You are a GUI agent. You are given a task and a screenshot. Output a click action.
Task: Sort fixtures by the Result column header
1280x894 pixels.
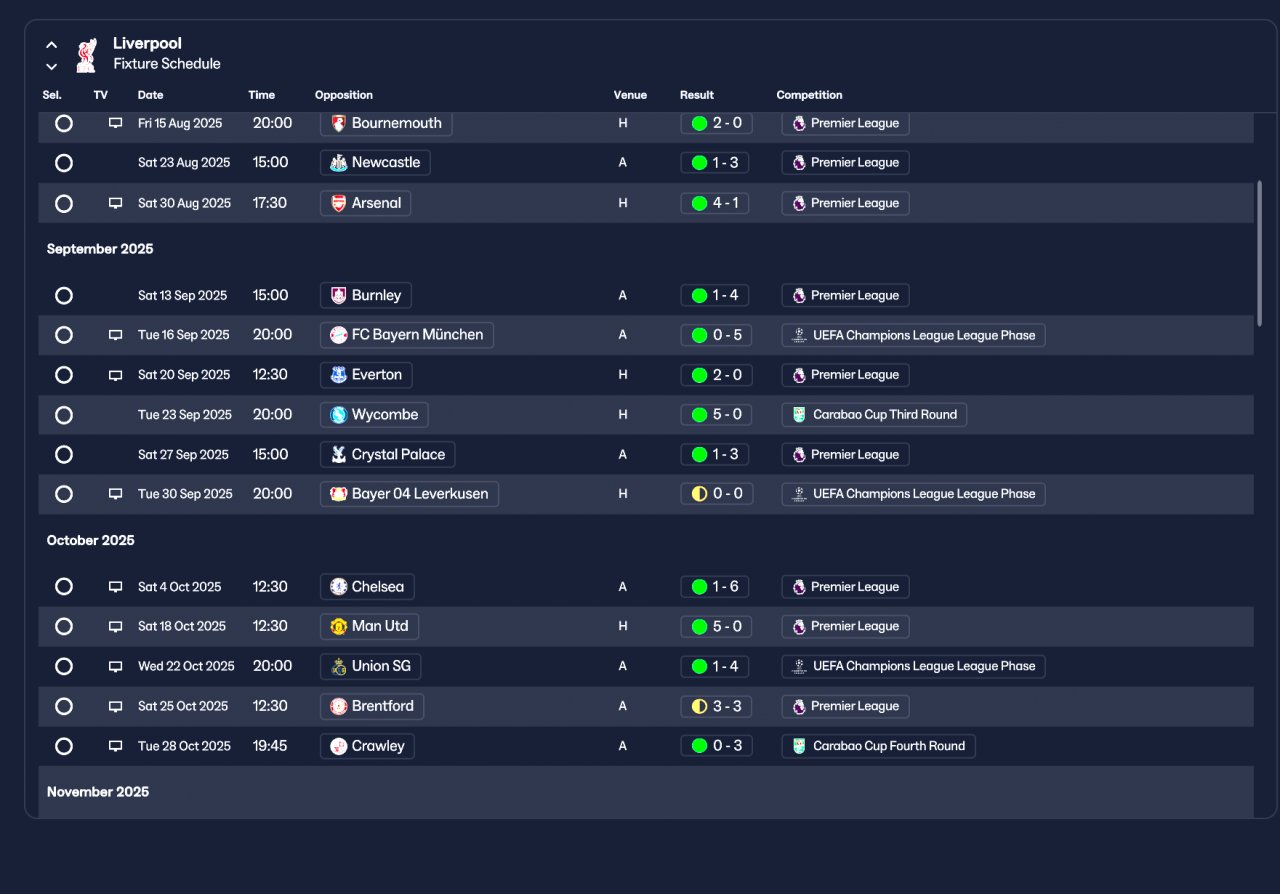697,95
